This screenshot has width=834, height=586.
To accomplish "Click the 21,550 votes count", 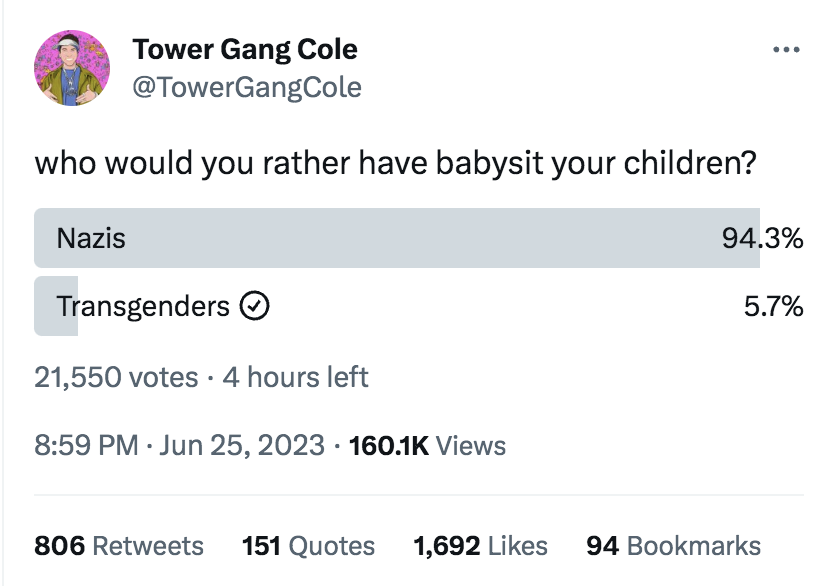I will pos(116,377).
